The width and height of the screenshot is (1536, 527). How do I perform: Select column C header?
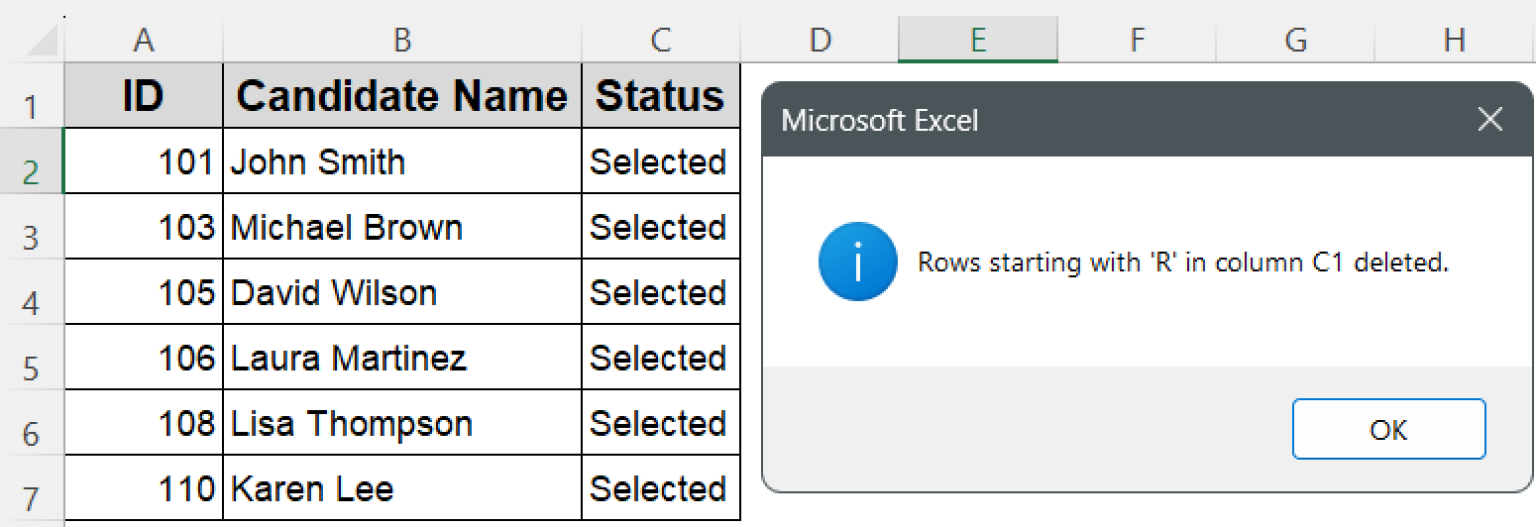(660, 40)
